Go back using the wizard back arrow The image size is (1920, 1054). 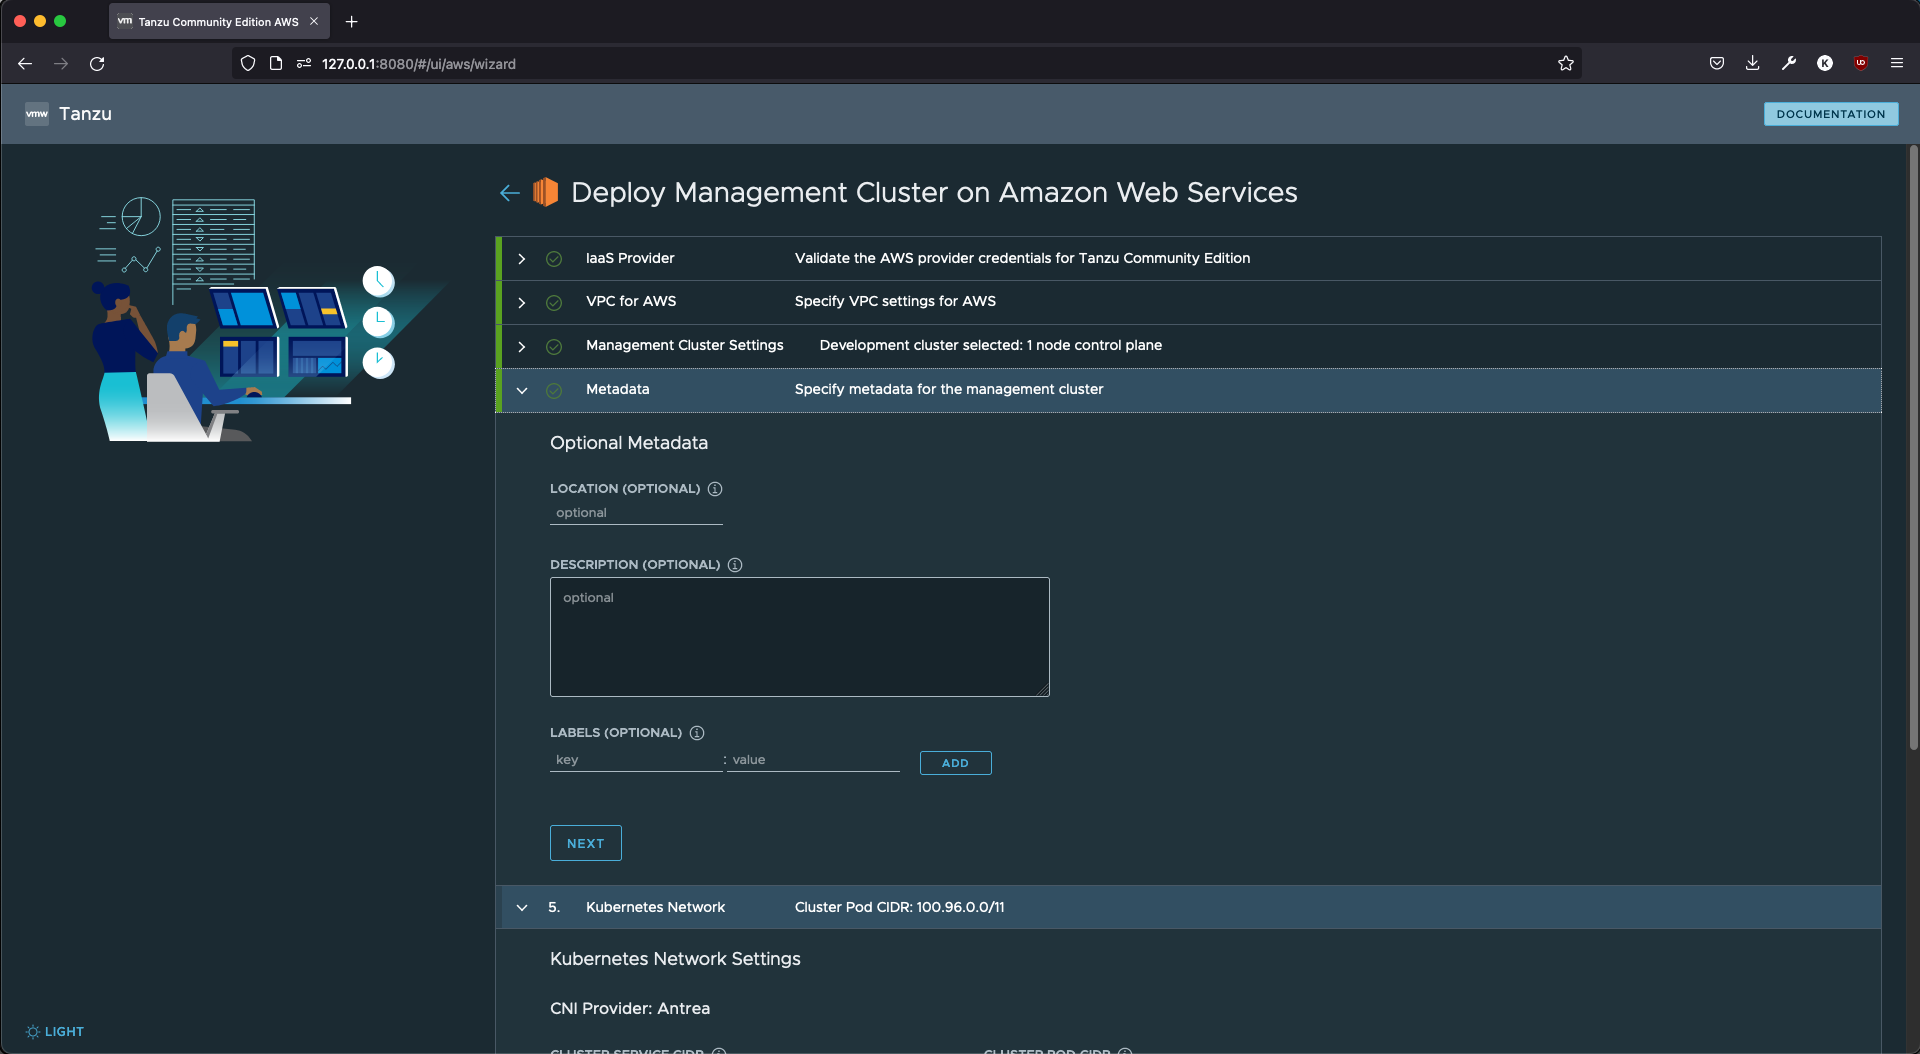coord(510,193)
